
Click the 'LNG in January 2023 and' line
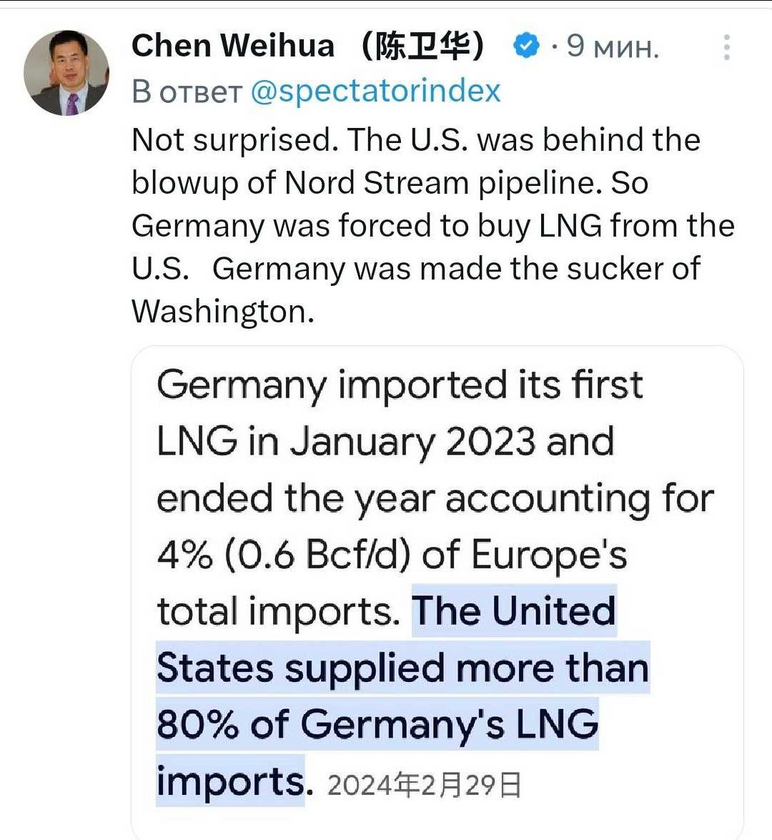pyautogui.click(x=385, y=442)
